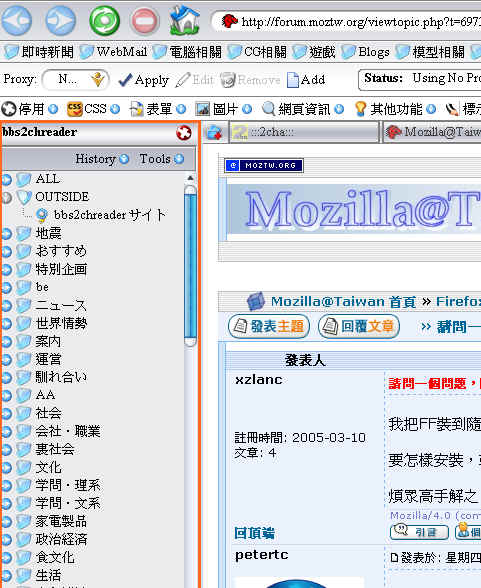
Task: Open the 即時新聞 bookmark folder
Action: 39,52
